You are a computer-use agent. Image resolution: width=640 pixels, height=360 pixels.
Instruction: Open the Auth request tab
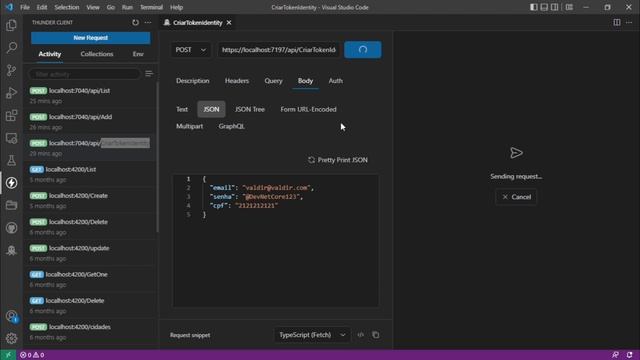point(336,81)
